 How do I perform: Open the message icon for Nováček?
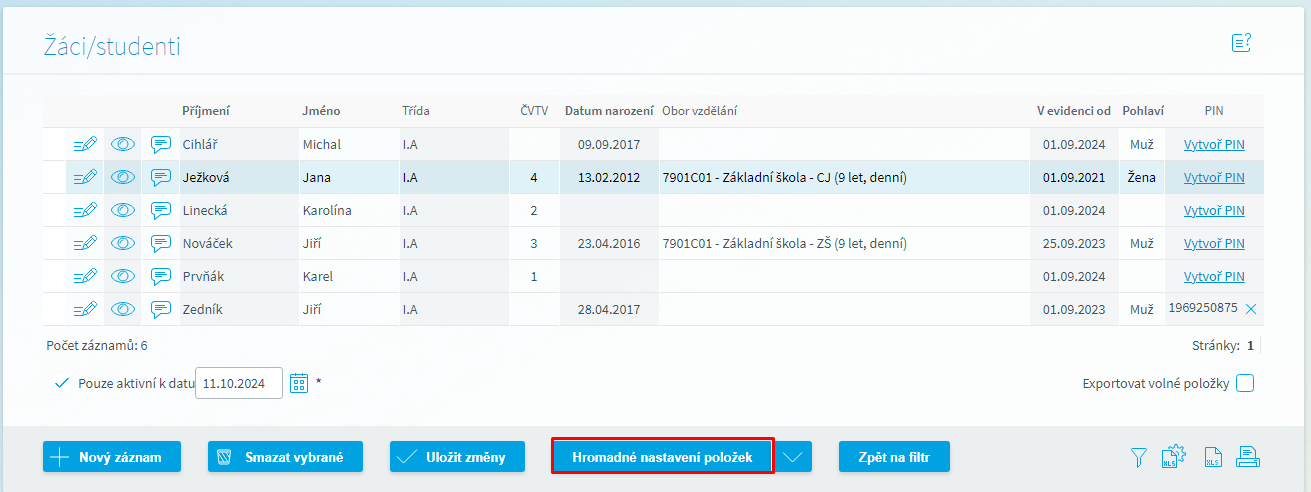point(161,244)
